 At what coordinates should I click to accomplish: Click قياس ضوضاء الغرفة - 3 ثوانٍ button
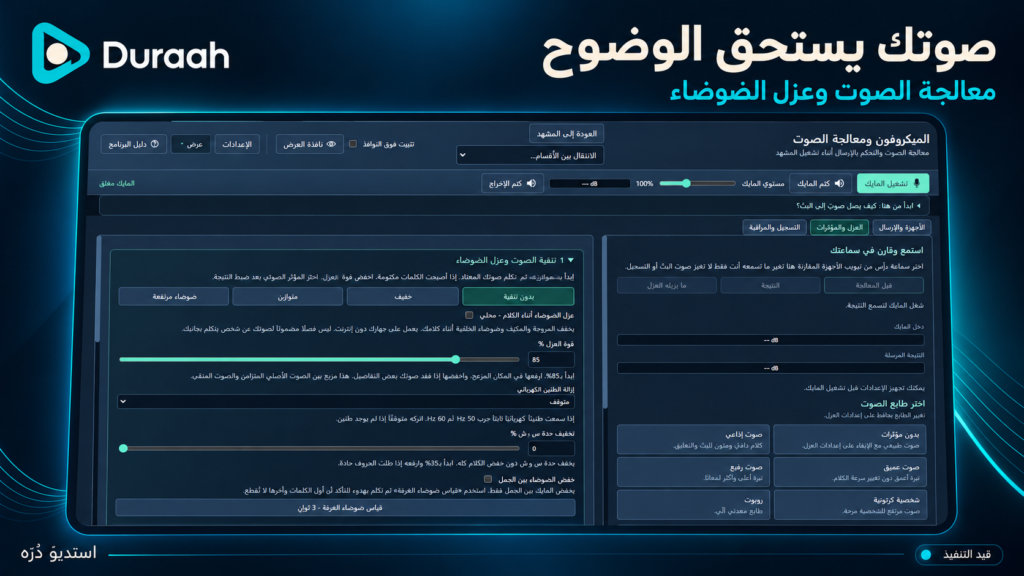point(345,507)
